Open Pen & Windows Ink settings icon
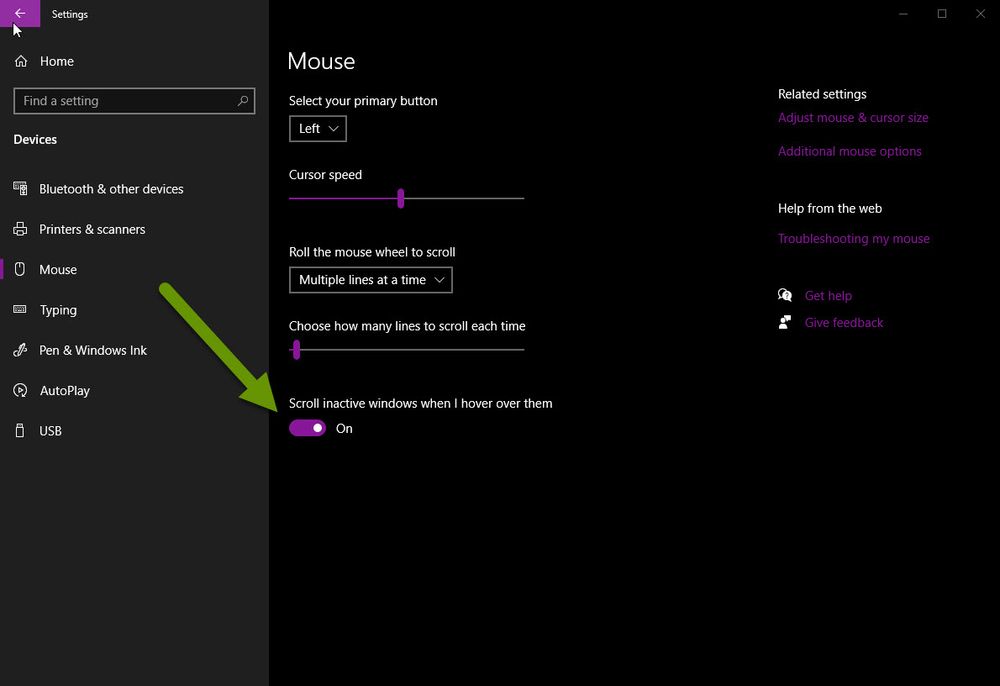This screenshot has height=686, width=1000. coord(20,350)
